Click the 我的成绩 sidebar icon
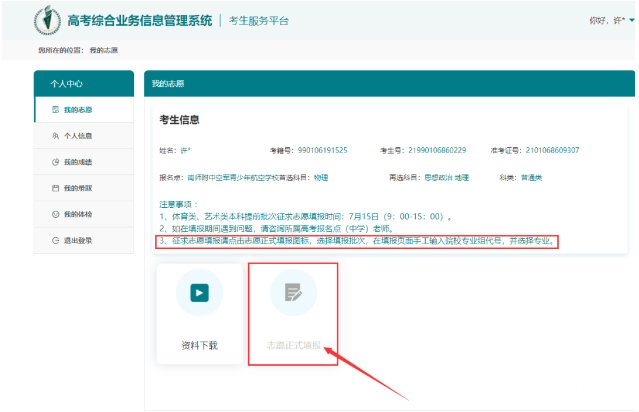Screen dimensions: 639x412 coord(55,162)
